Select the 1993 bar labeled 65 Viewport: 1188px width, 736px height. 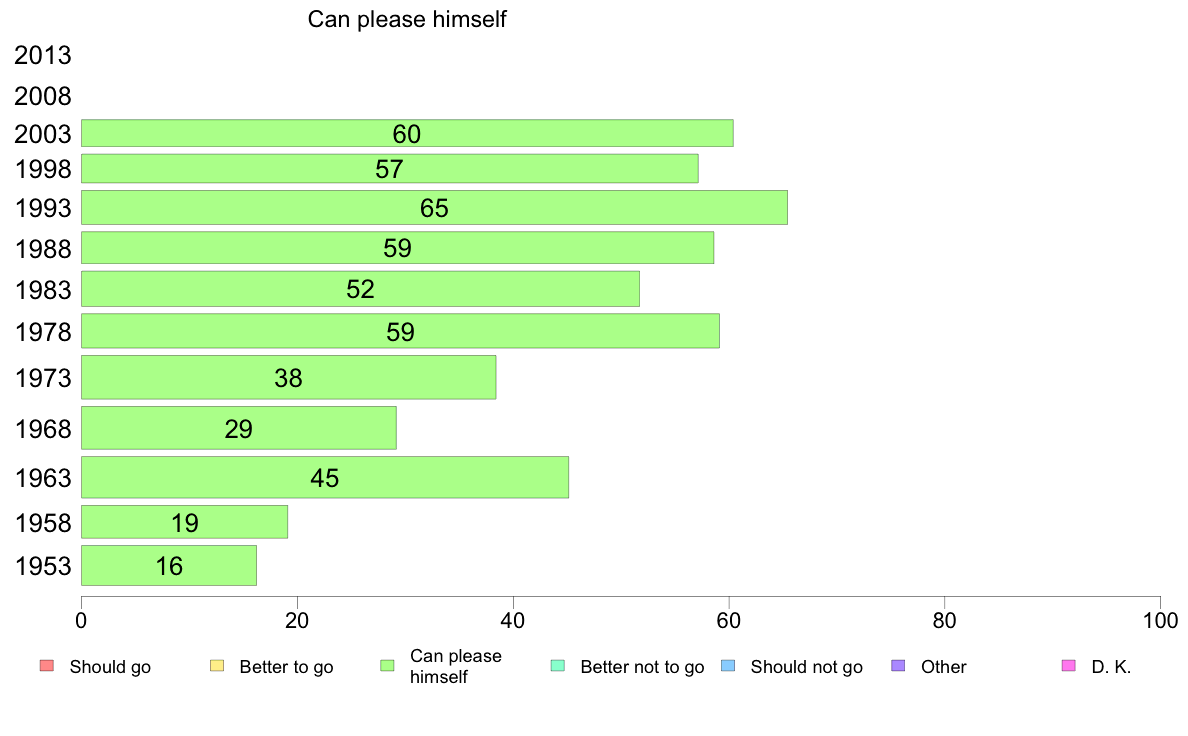pyautogui.click(x=434, y=208)
